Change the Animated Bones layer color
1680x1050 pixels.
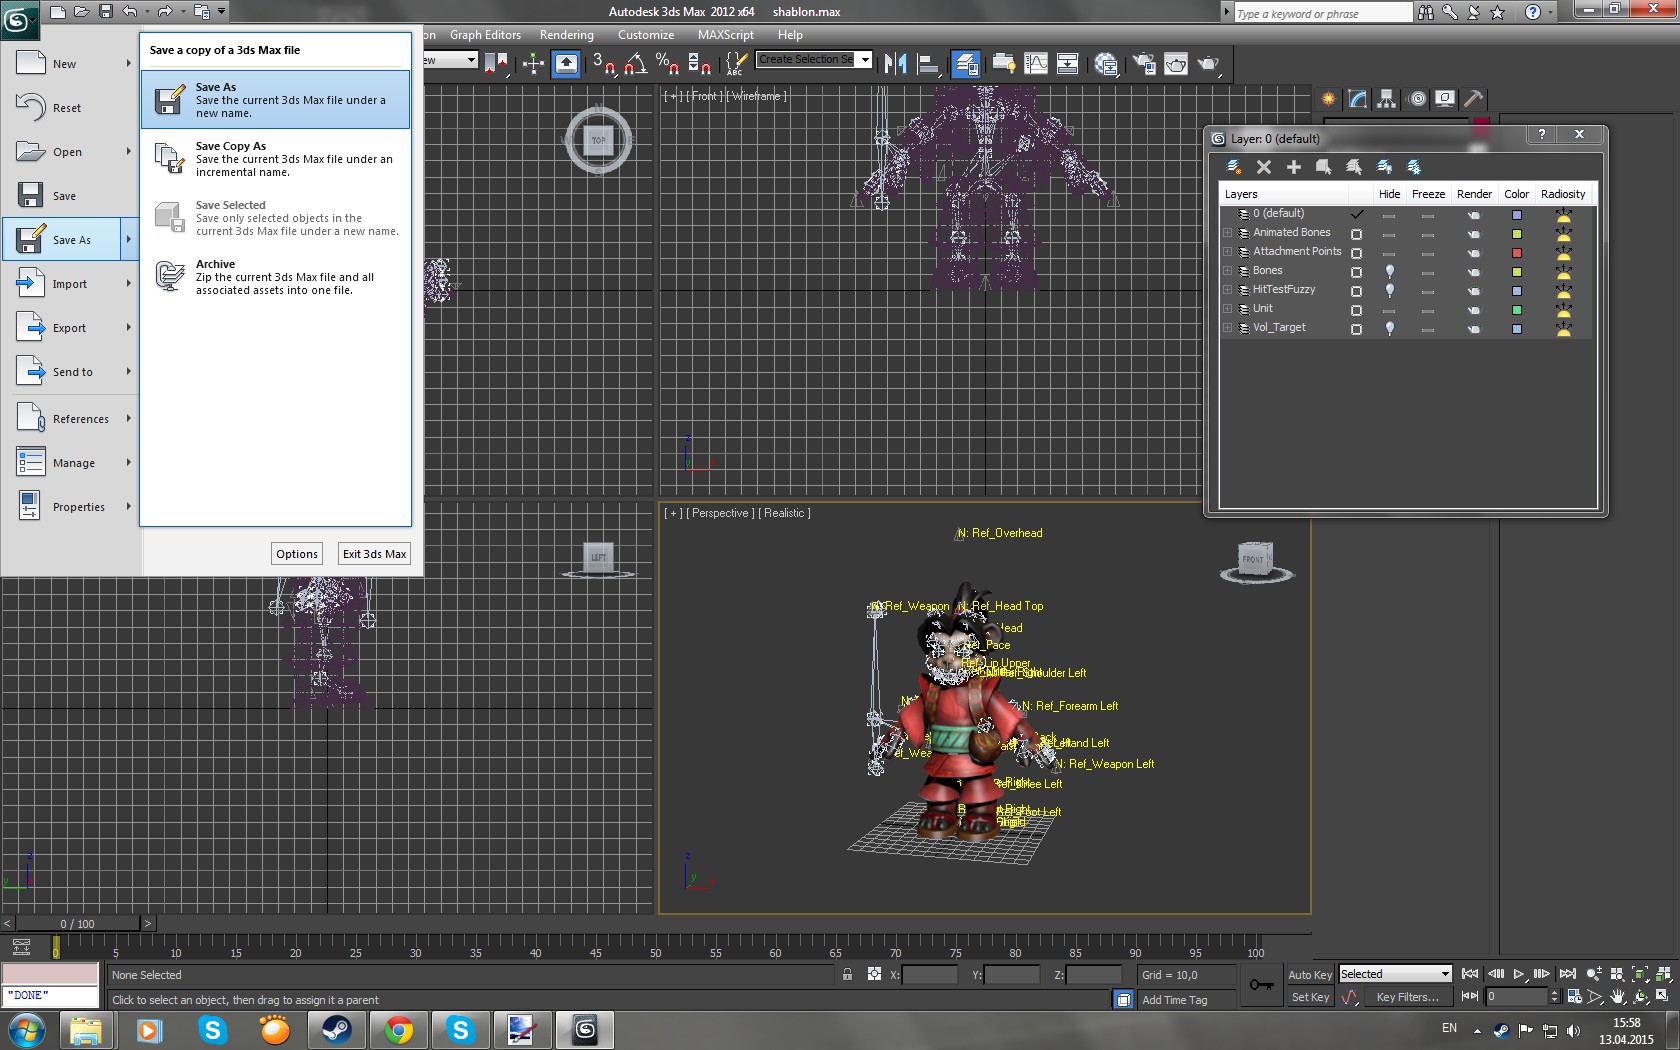click(x=1517, y=234)
